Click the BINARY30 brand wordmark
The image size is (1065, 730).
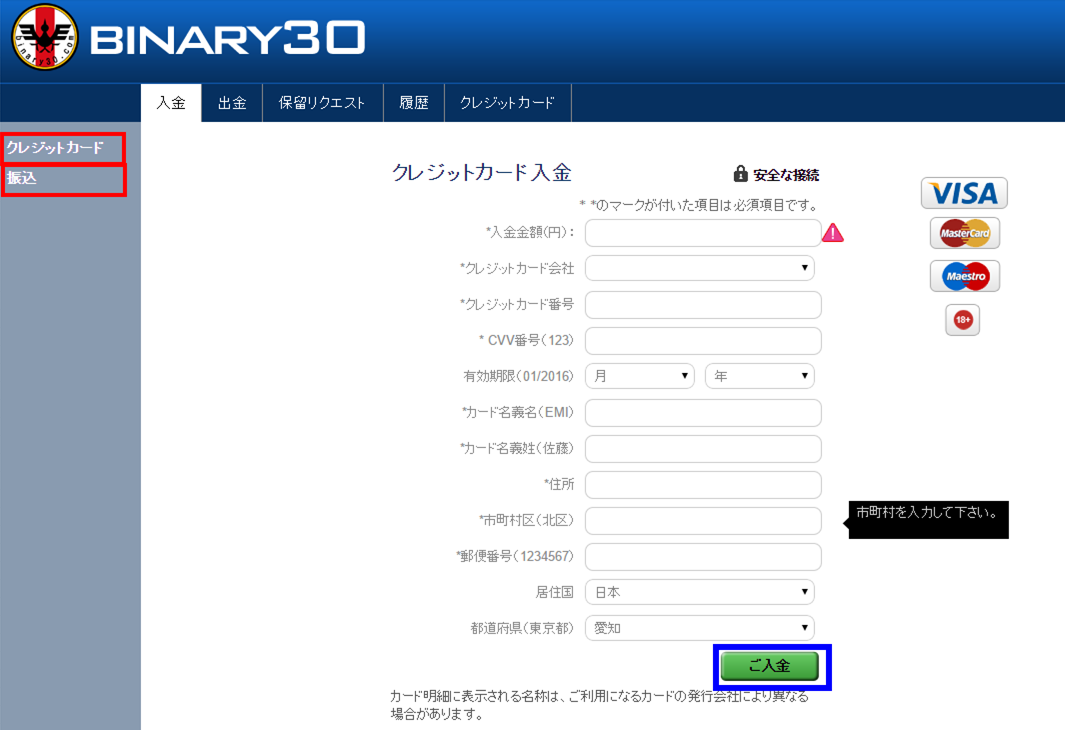tap(228, 38)
